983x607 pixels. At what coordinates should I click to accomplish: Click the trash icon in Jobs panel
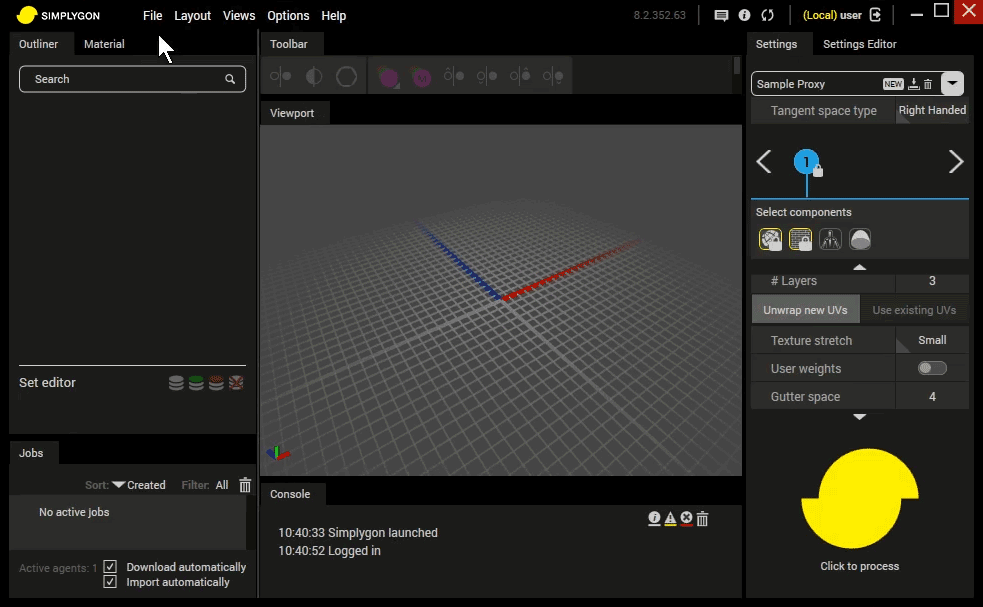point(245,485)
